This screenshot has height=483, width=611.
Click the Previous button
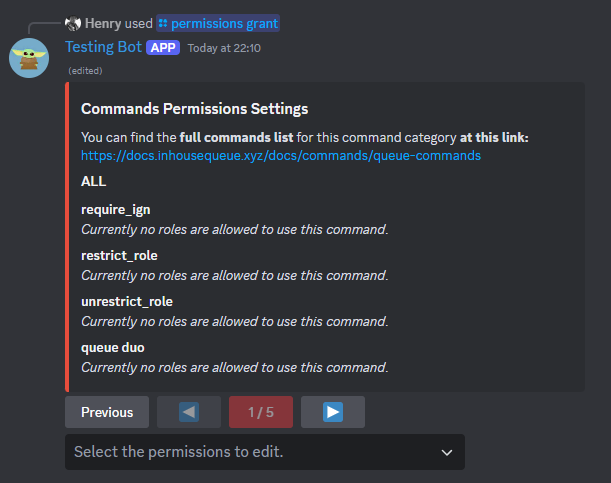(107, 412)
